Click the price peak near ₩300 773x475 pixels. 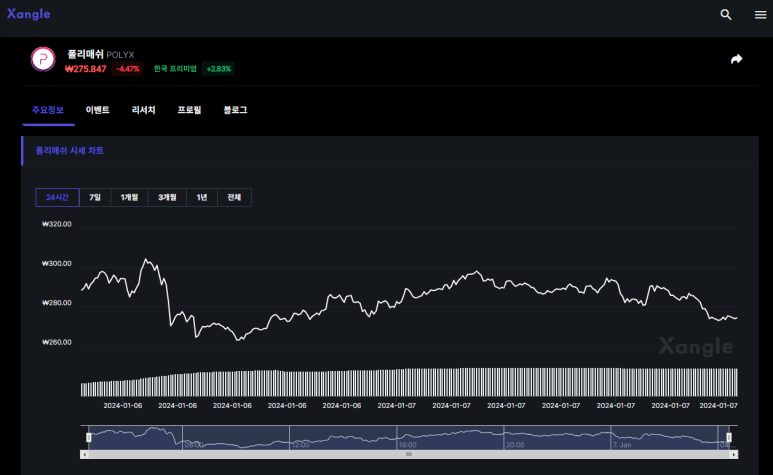click(146, 260)
